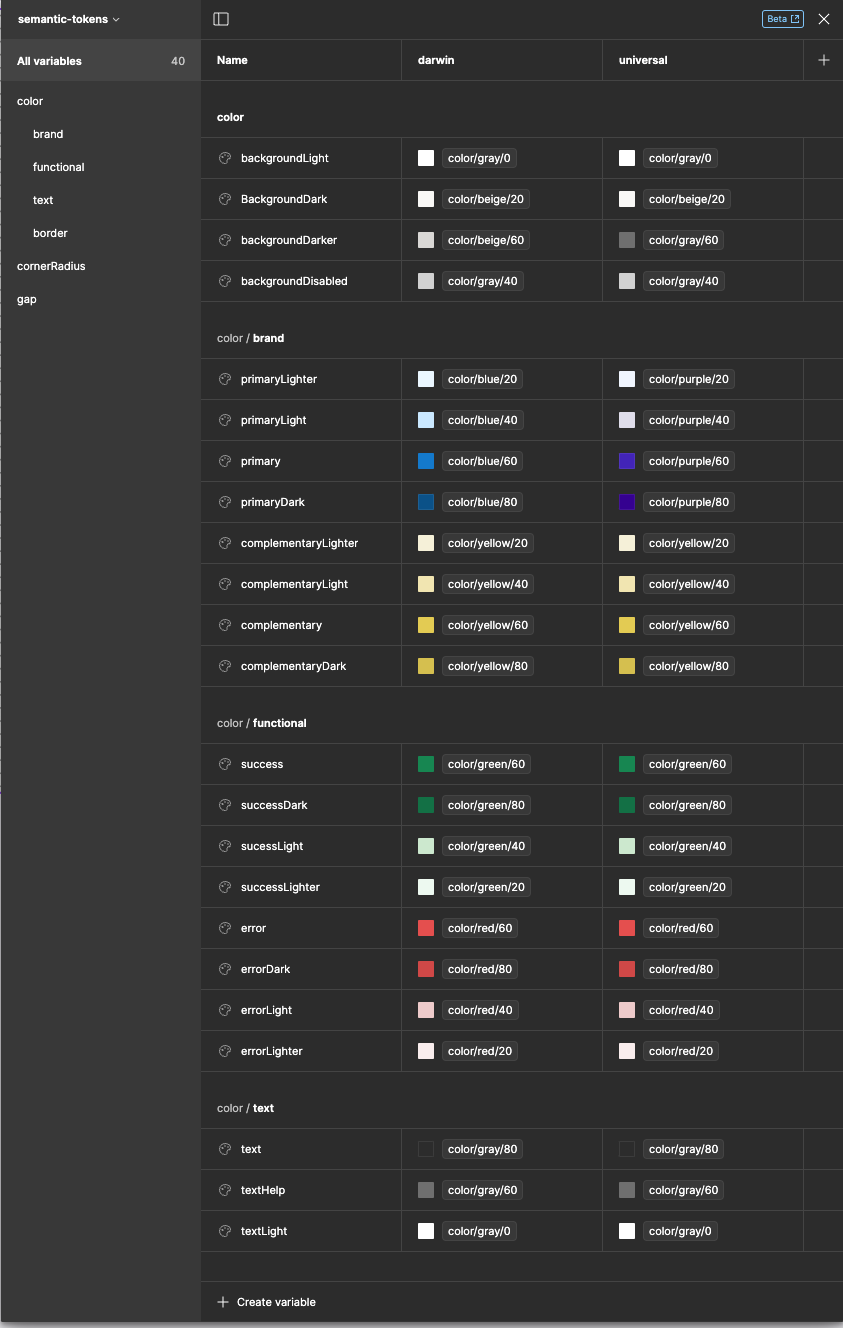This screenshot has width=843, height=1328.
Task: Open darwin value color/blue/60 for primary
Action: pos(484,461)
